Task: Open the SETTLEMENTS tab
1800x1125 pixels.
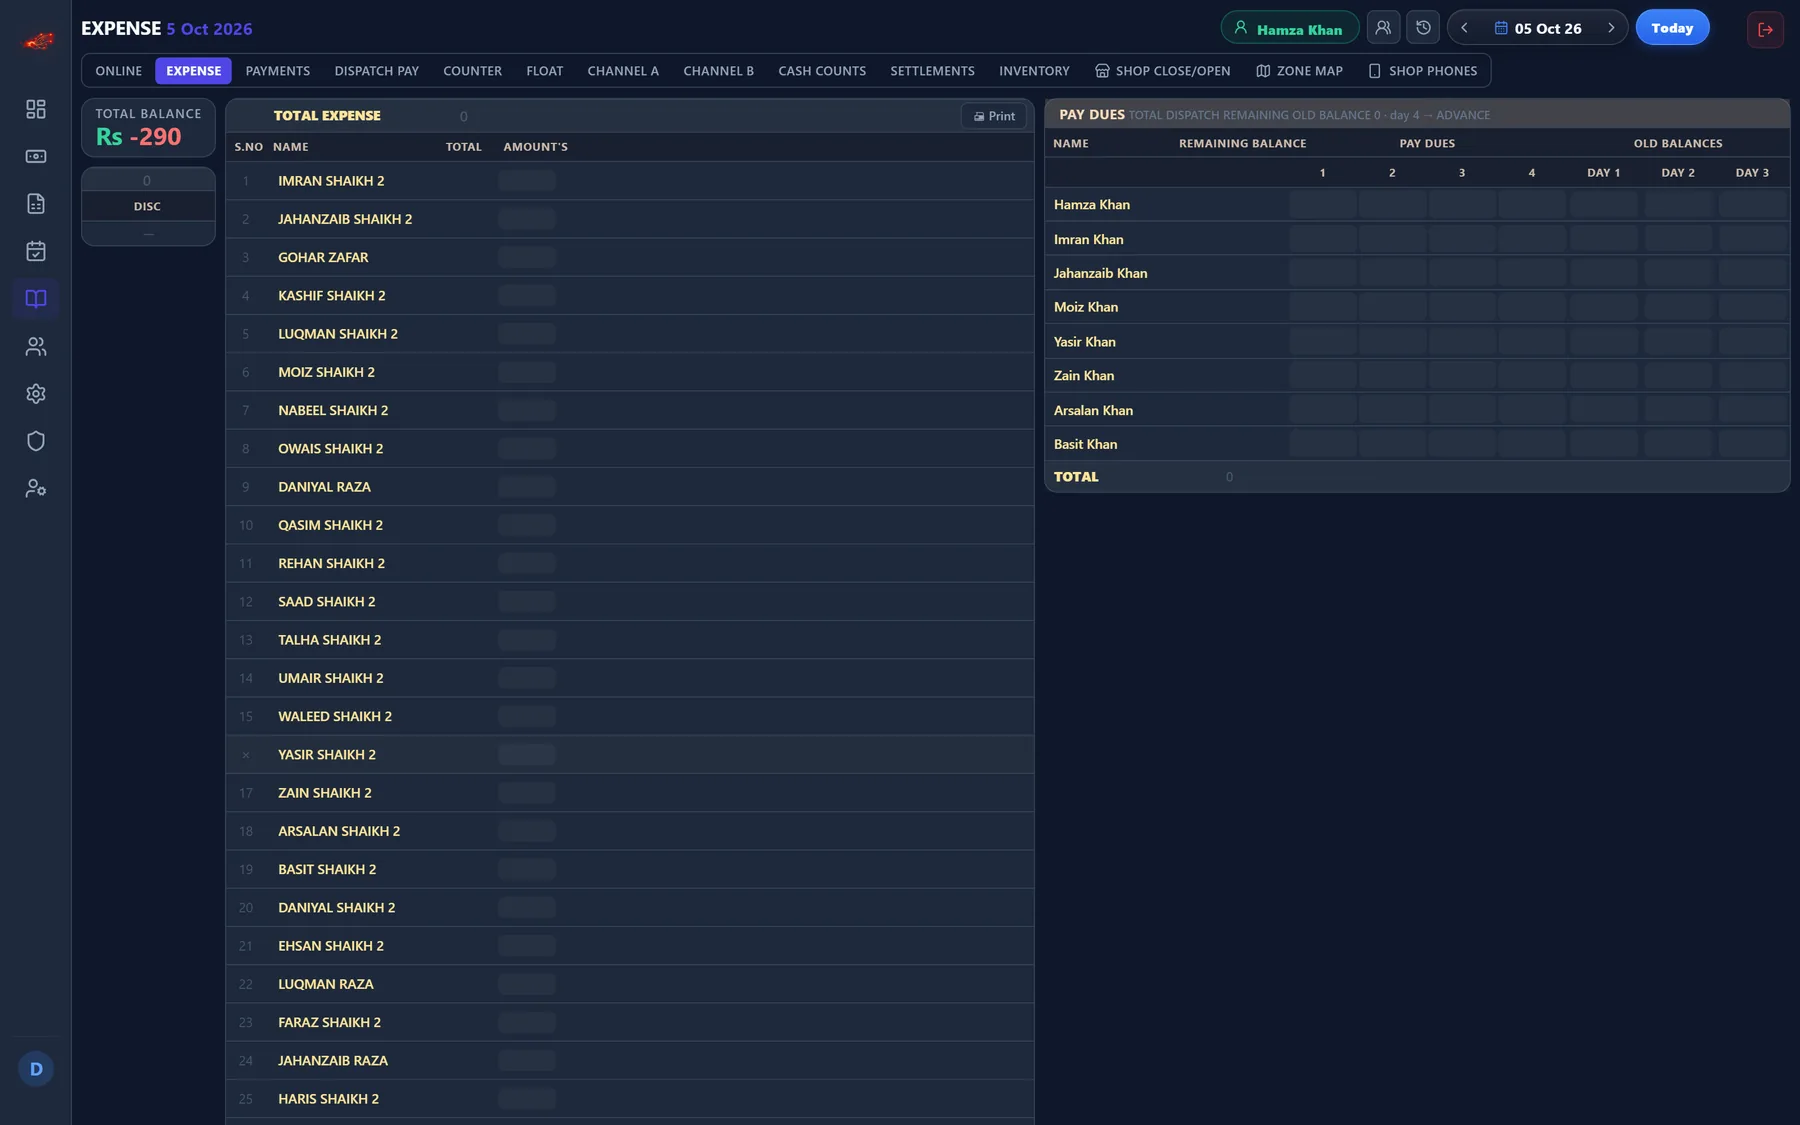Action: pyautogui.click(x=932, y=71)
